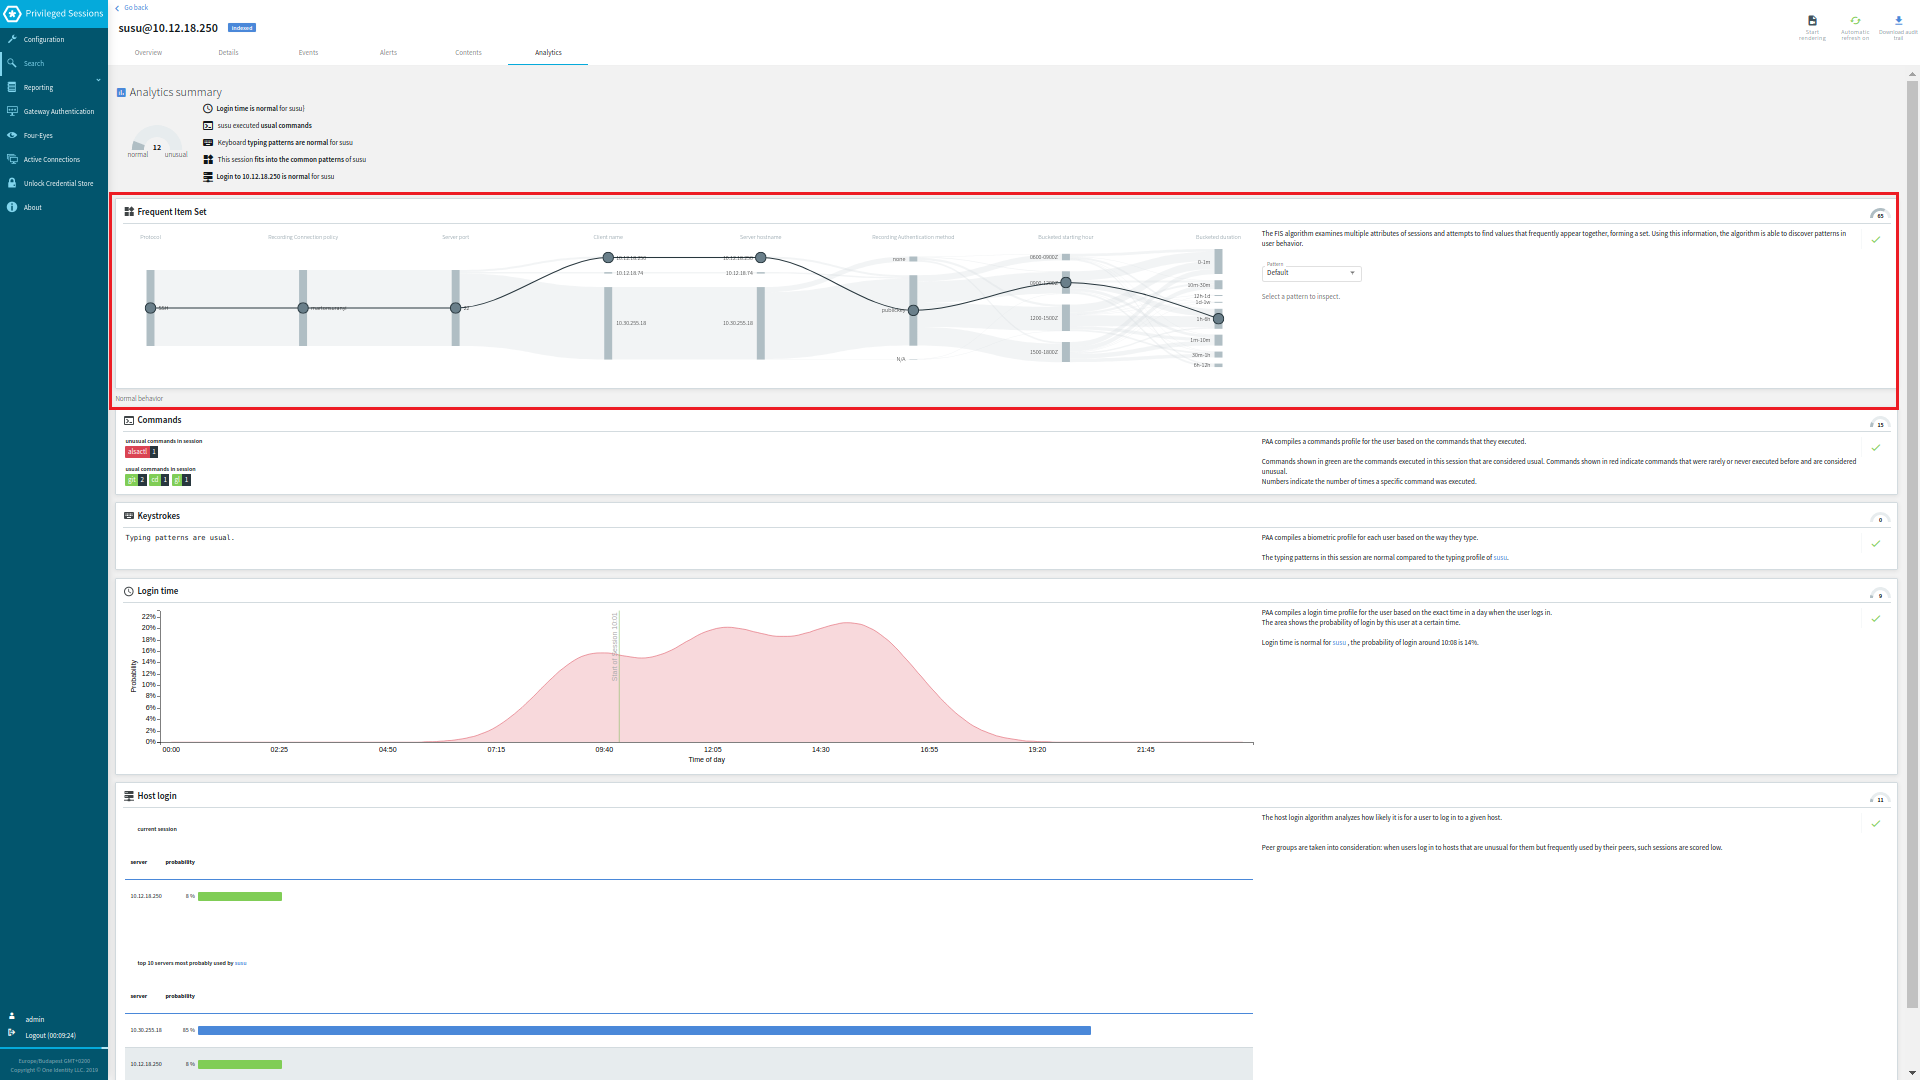The width and height of the screenshot is (1920, 1080).
Task: Click the Keystrokes section keyboard icon
Action: (x=129, y=516)
